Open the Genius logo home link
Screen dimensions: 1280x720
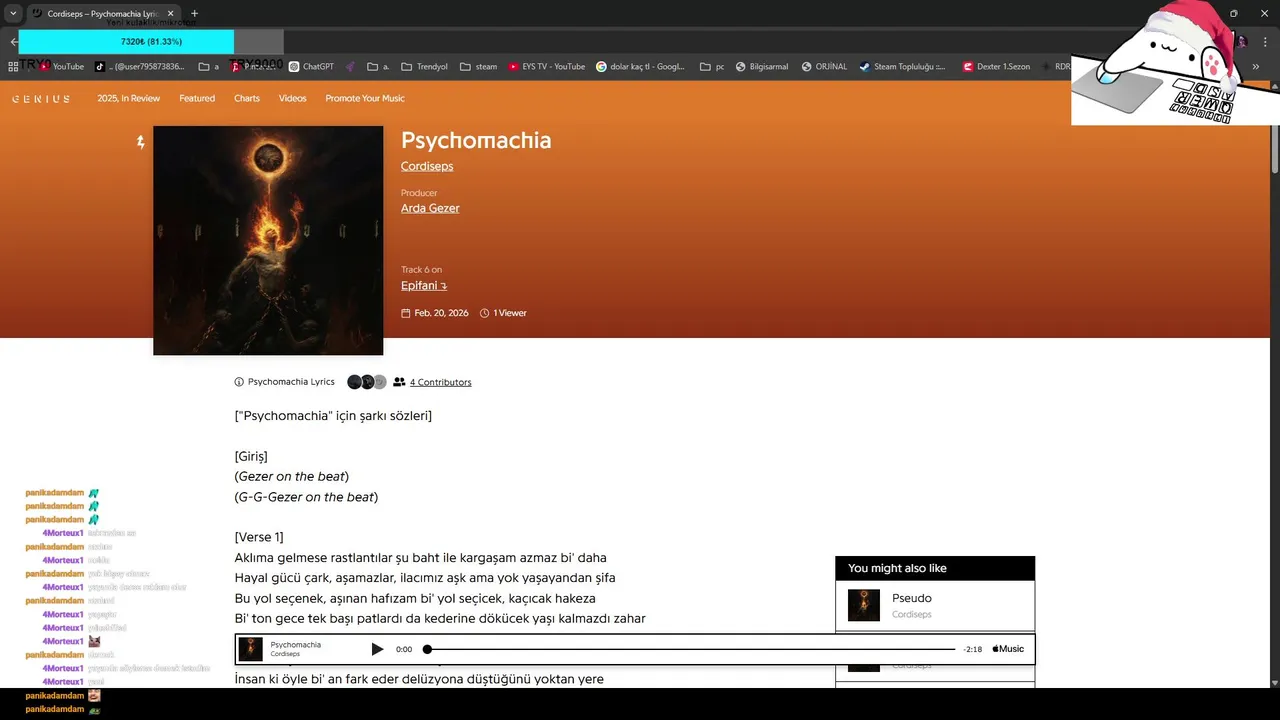tap(41, 99)
